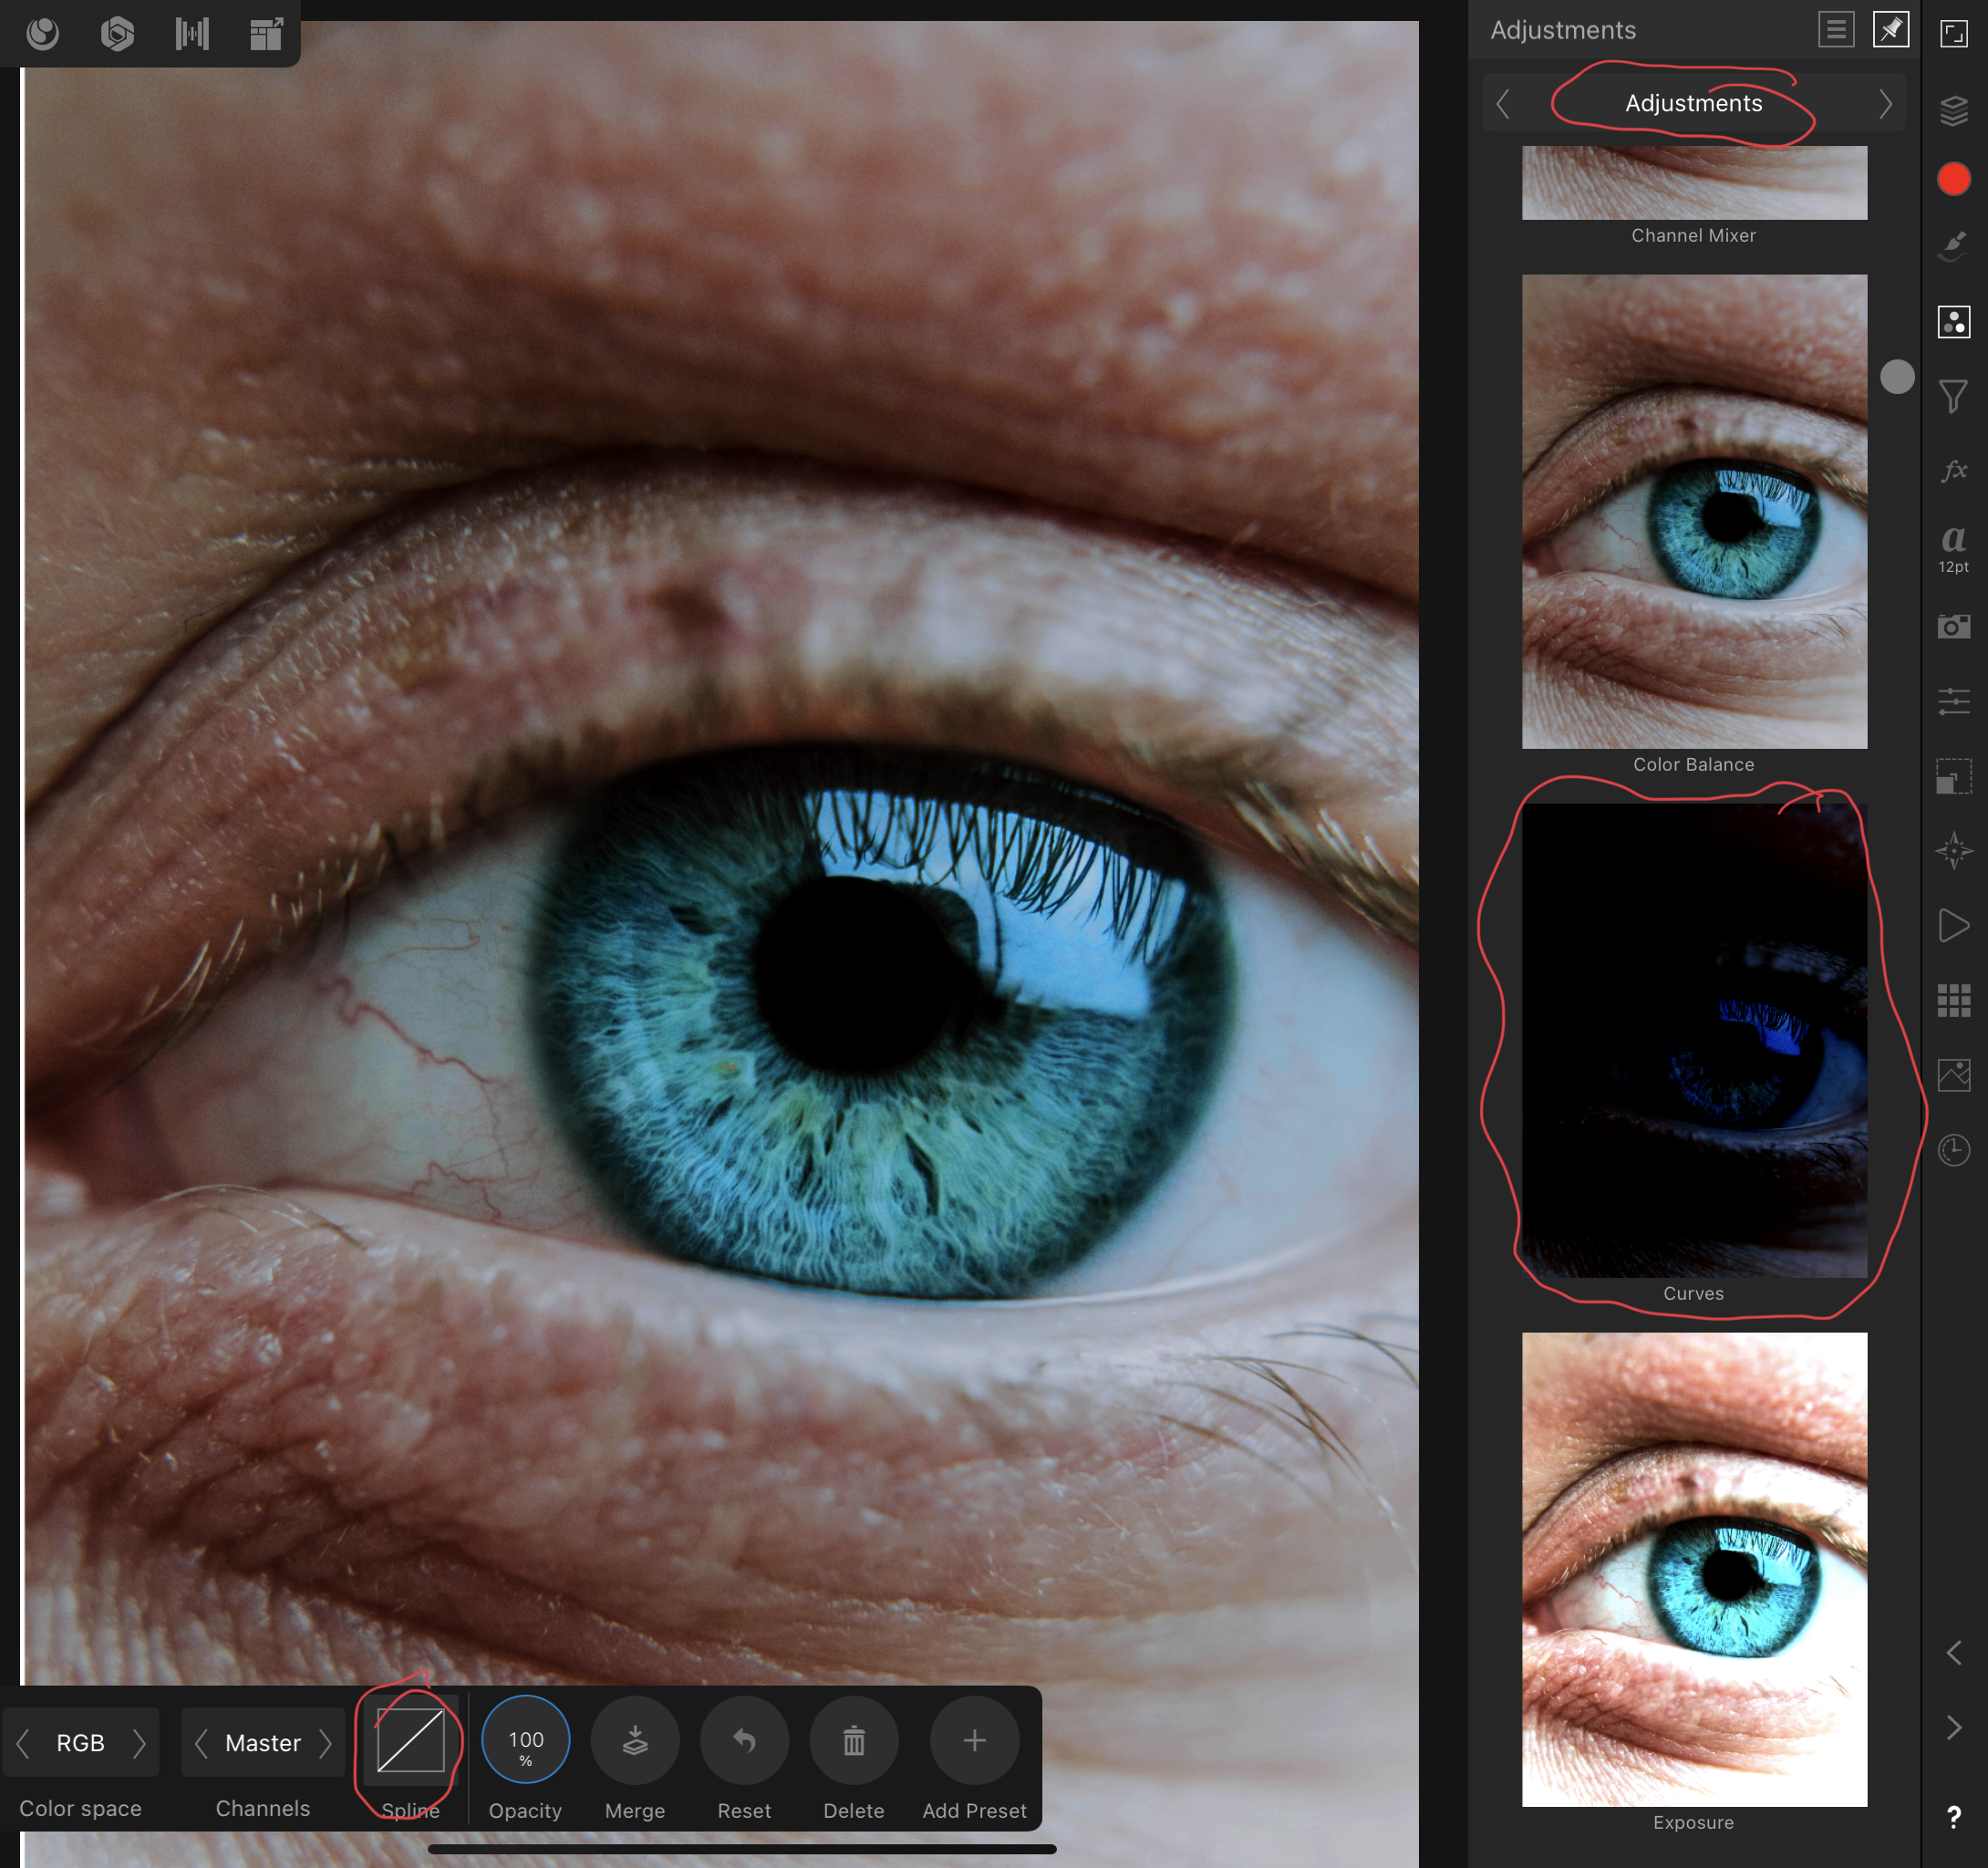1988x1868 pixels.
Task: Open the History clock icon
Action: click(1953, 1150)
